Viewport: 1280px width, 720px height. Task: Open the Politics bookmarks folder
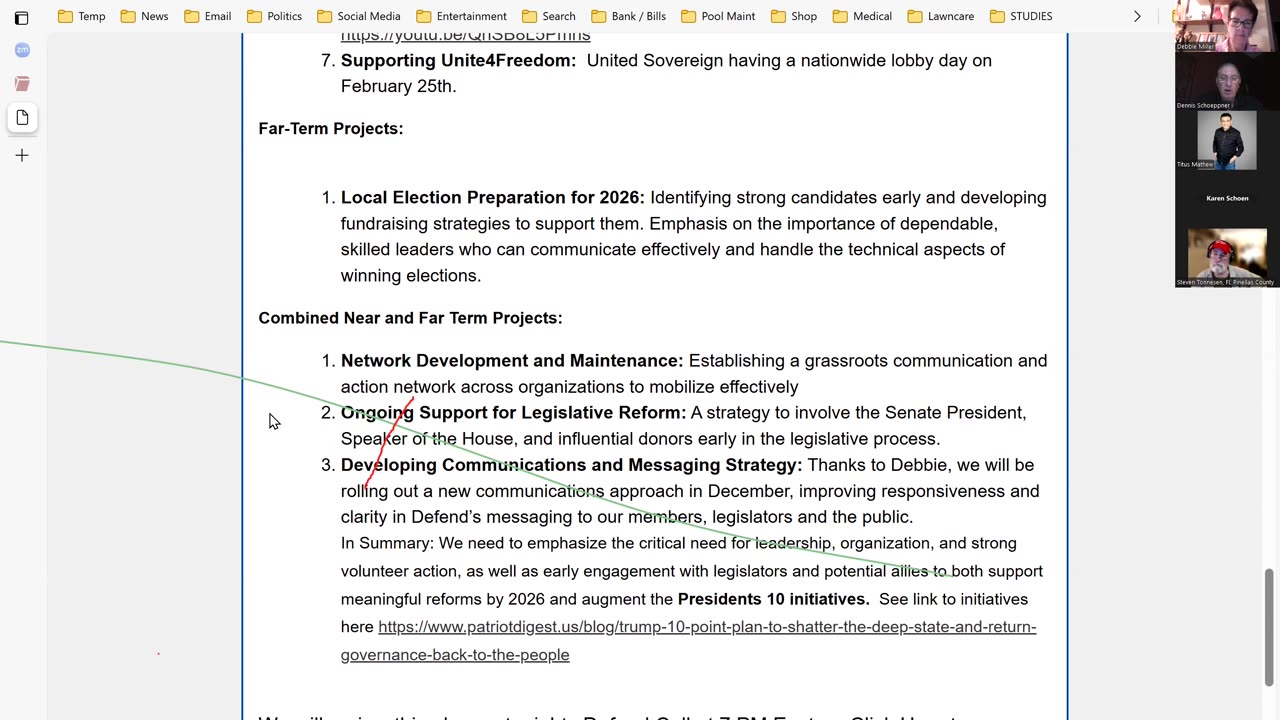pos(274,16)
